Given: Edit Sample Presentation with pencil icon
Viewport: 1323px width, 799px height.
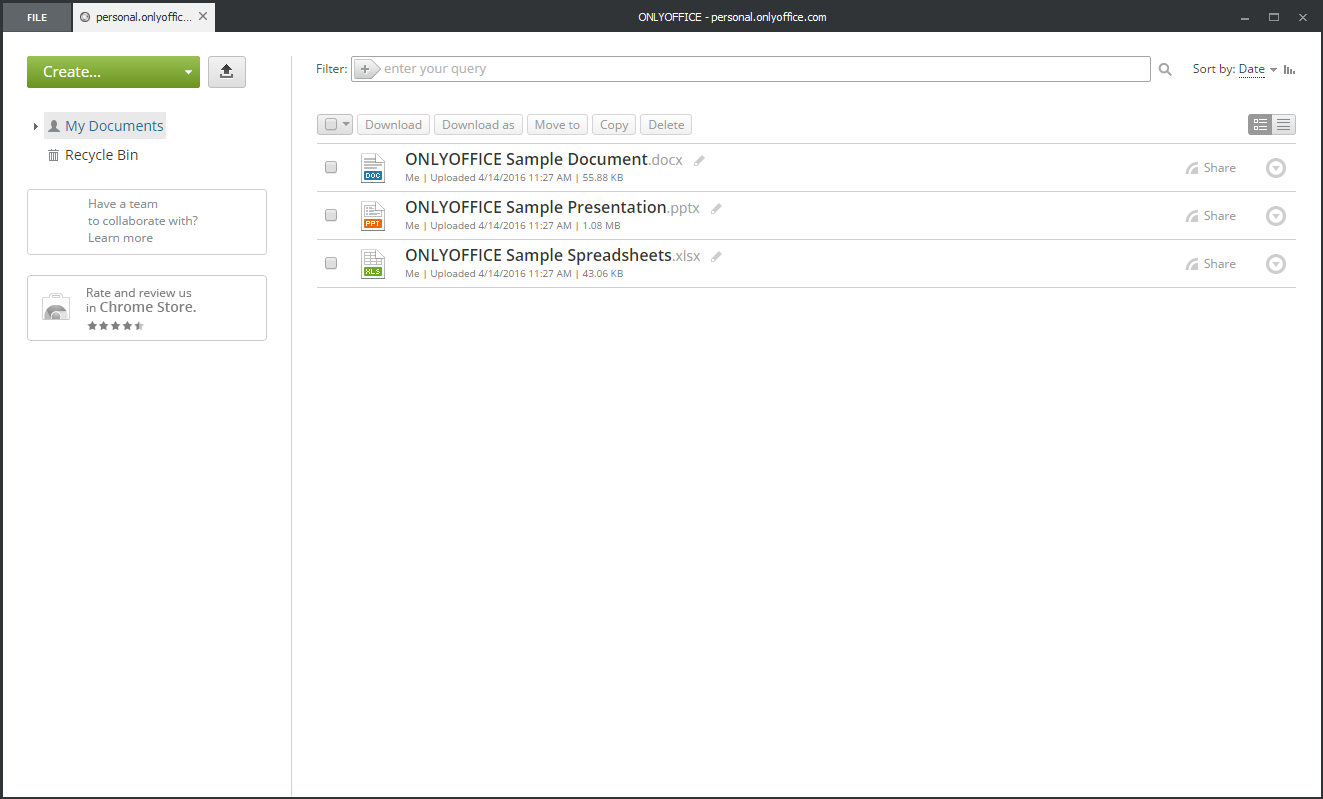Looking at the screenshot, I should coord(716,209).
